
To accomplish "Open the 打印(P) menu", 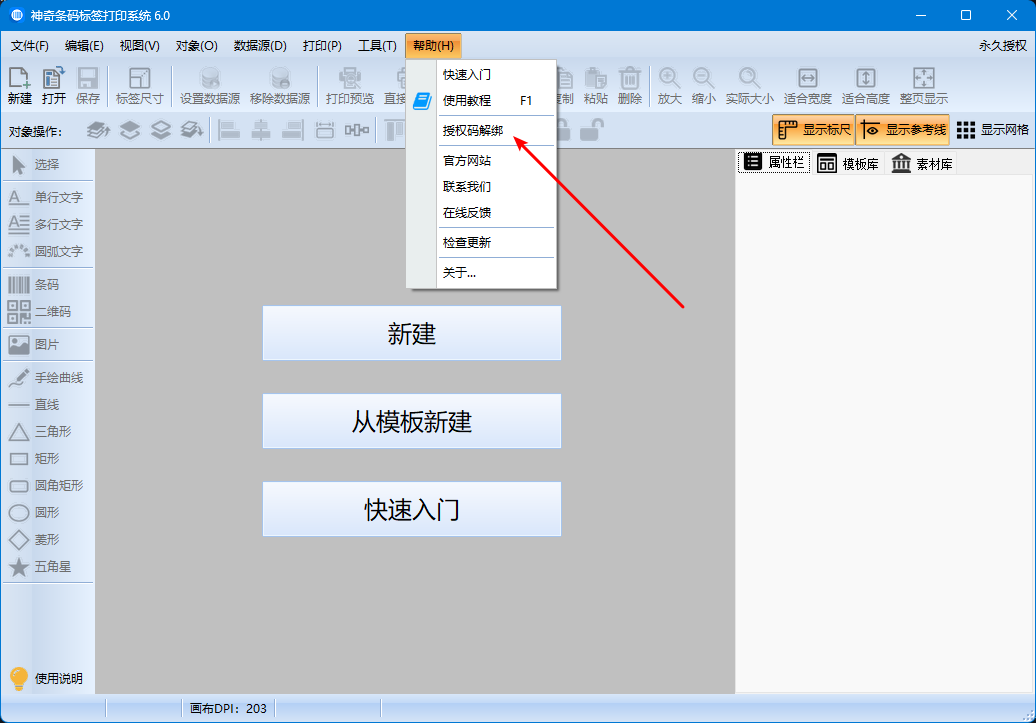I will [x=322, y=46].
